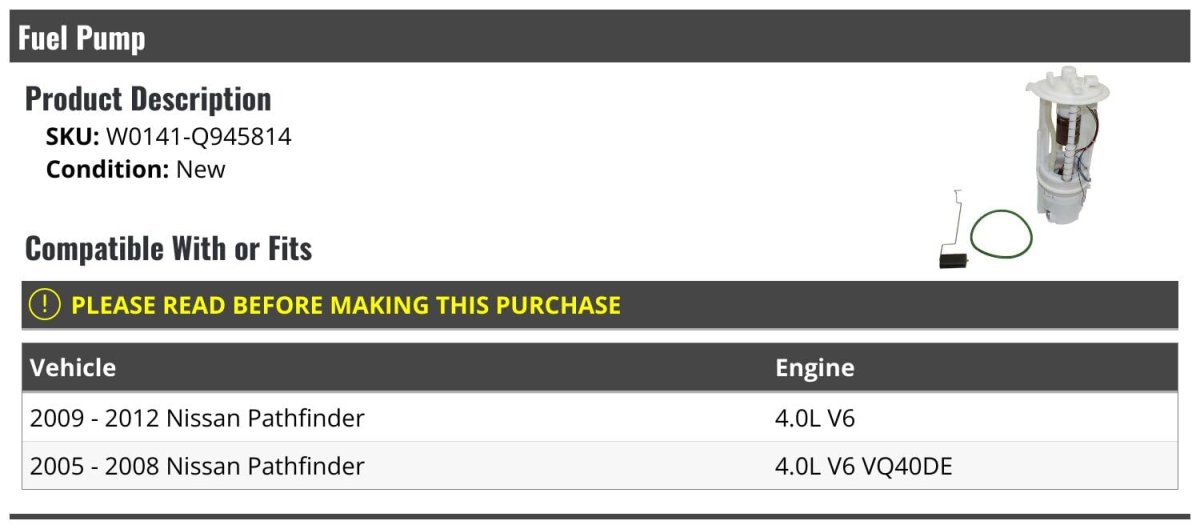This screenshot has width=1200, height=529.
Task: Click the yellow exclamation warning icon
Action: [x=46, y=305]
